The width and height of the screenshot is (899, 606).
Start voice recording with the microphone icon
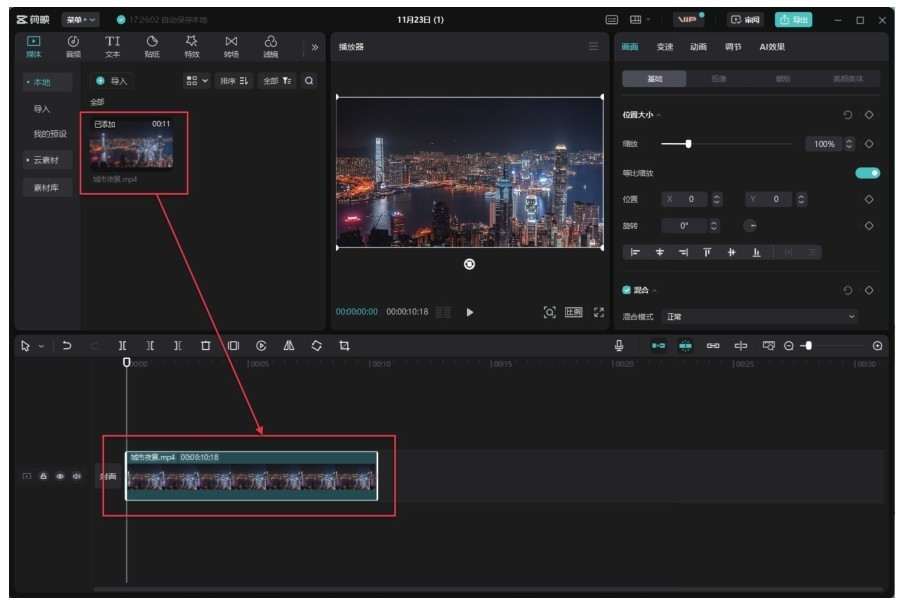click(619, 346)
